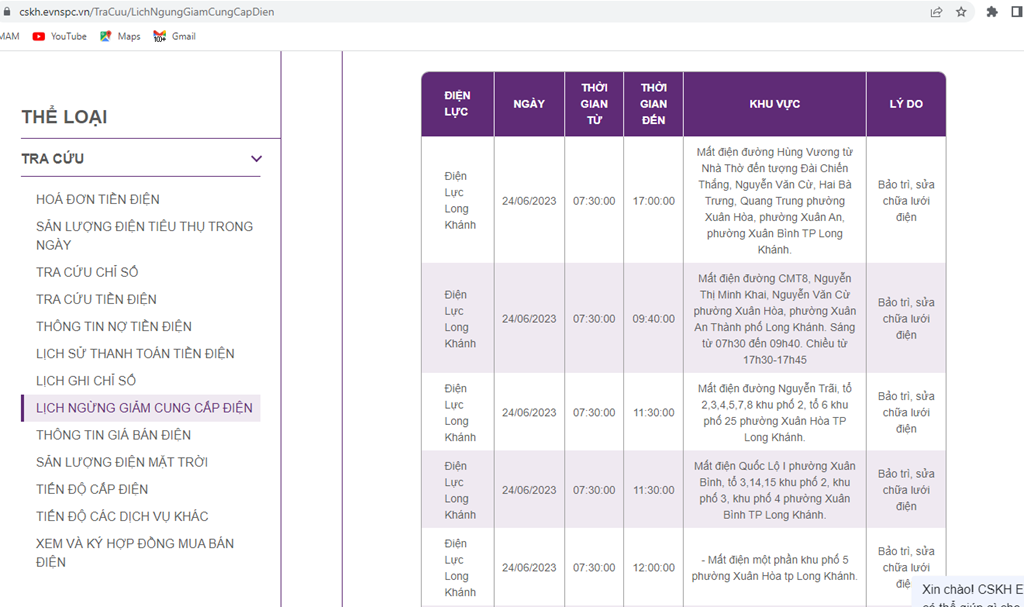Open the CSKH chat popup greeting
1024x607 pixels.
point(972,591)
